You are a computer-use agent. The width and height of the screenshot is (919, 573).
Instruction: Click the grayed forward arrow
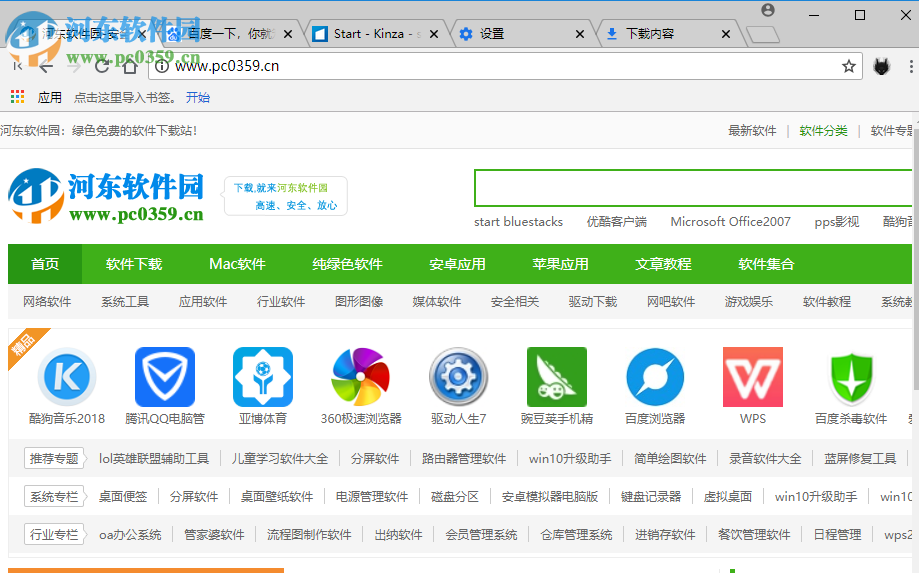(74, 66)
